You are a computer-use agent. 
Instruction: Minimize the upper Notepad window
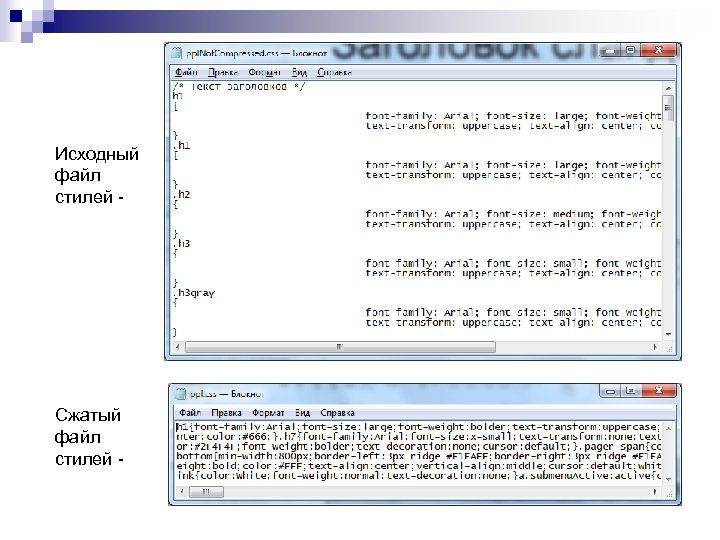pyautogui.click(x=610, y=50)
